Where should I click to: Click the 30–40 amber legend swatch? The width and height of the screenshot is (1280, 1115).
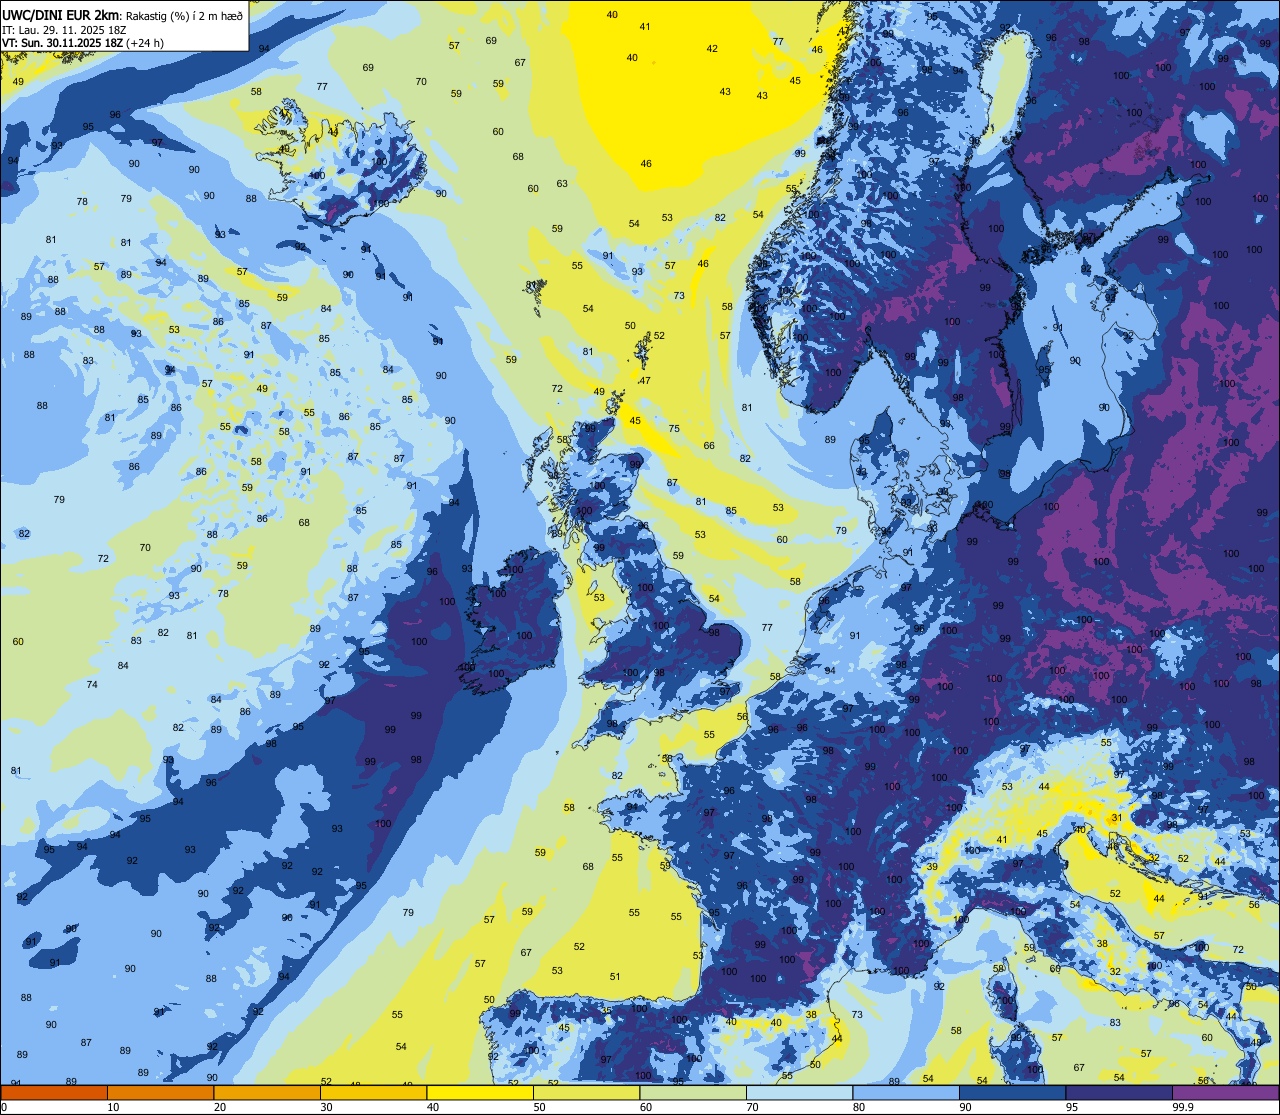(x=373, y=1092)
